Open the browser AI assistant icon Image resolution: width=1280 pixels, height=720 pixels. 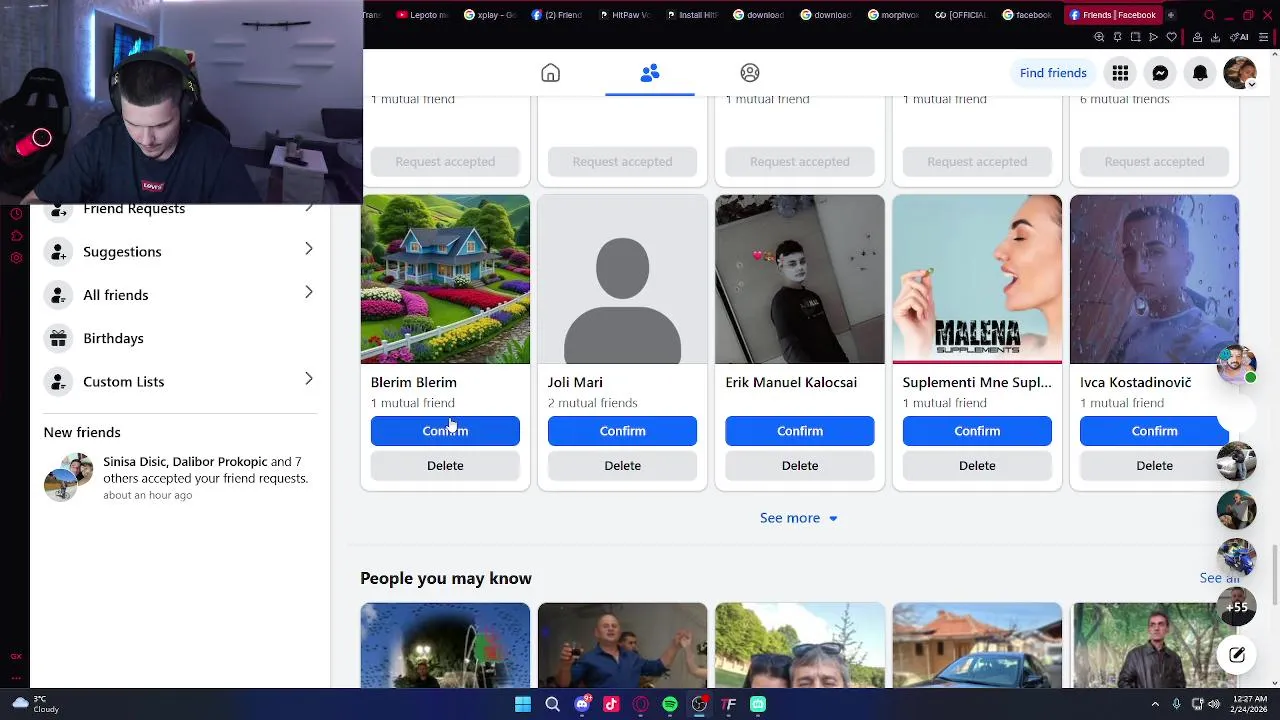[x=1240, y=37]
